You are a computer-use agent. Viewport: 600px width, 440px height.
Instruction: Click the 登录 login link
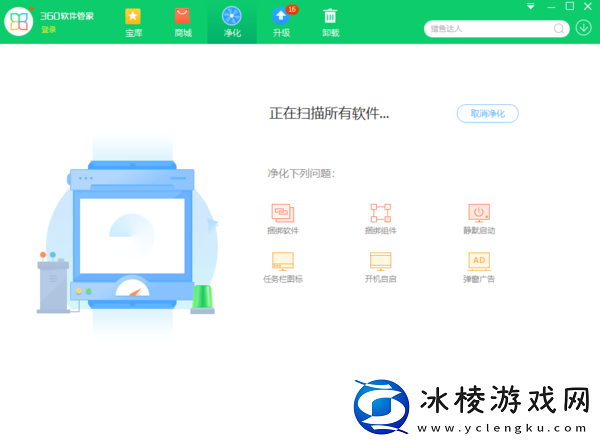[49, 30]
